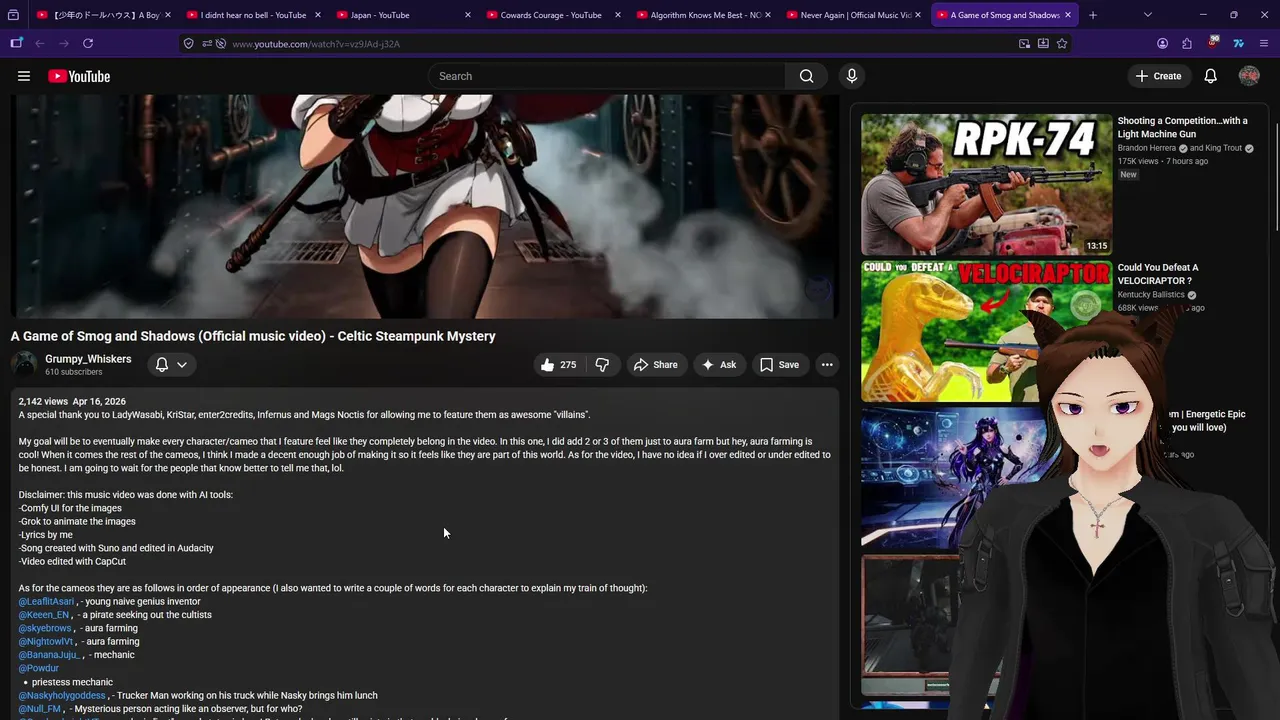The height and width of the screenshot is (720, 1280).
Task: Go to the YouTube home logo
Action: [x=79, y=76]
